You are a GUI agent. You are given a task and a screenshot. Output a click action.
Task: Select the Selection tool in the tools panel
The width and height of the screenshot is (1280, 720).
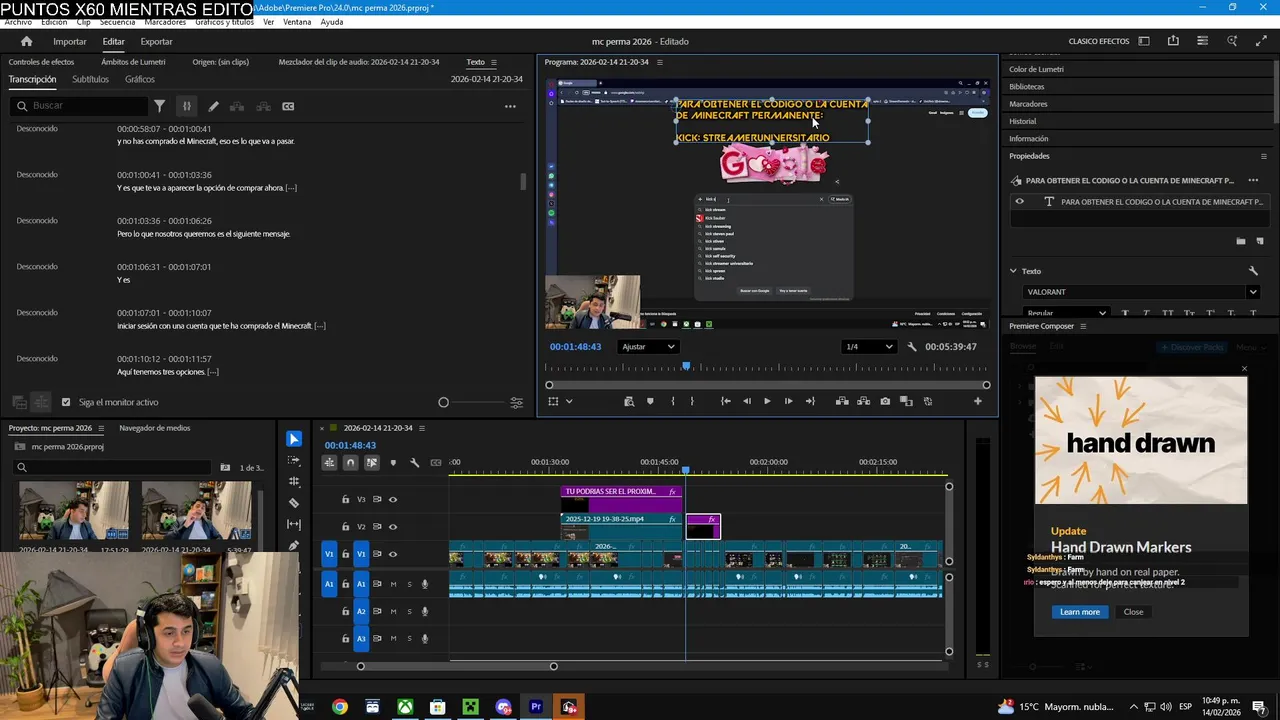tap(293, 439)
